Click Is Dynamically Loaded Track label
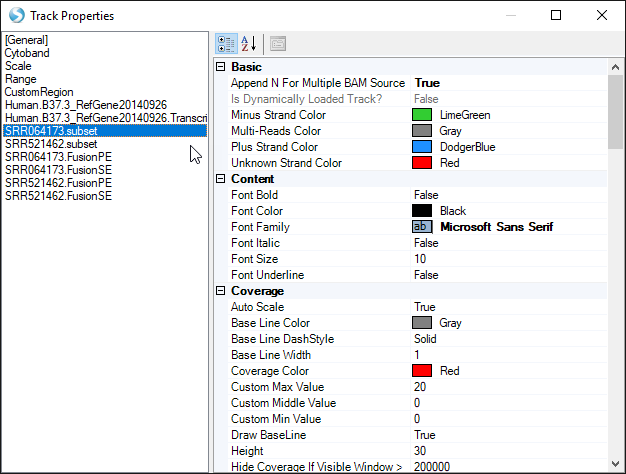The height and width of the screenshot is (474, 626). [x=307, y=99]
